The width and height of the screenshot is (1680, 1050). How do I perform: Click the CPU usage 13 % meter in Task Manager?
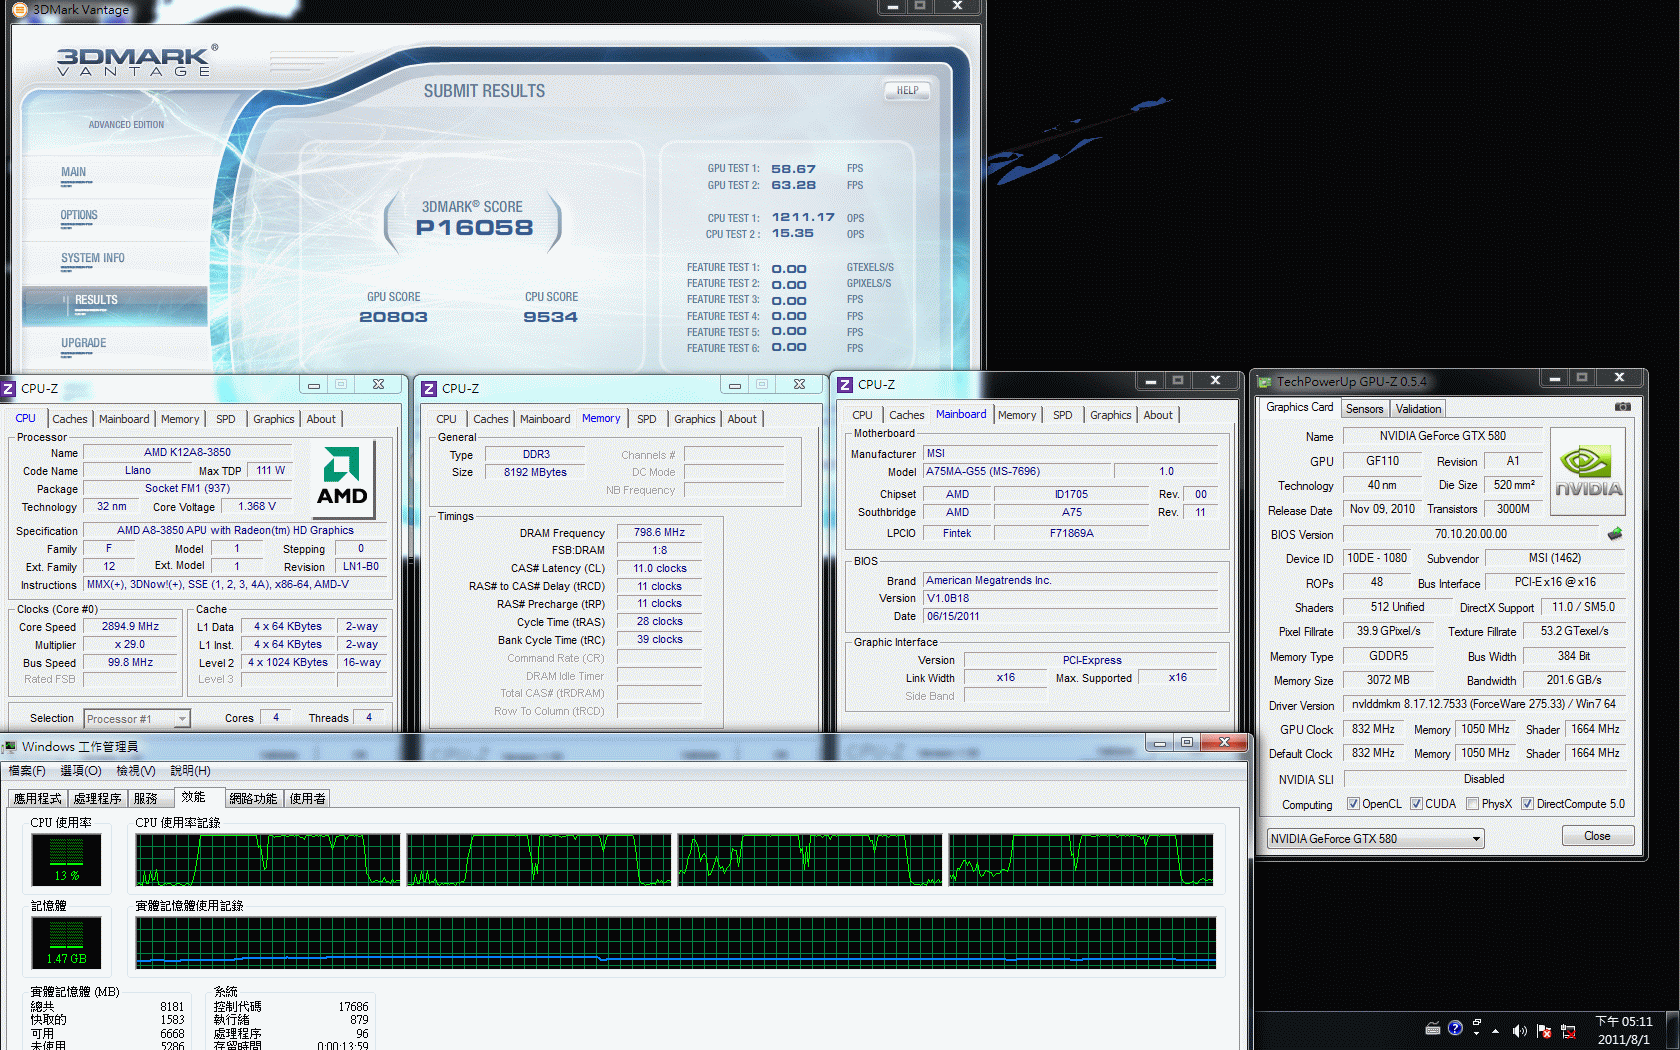pyautogui.click(x=66, y=860)
